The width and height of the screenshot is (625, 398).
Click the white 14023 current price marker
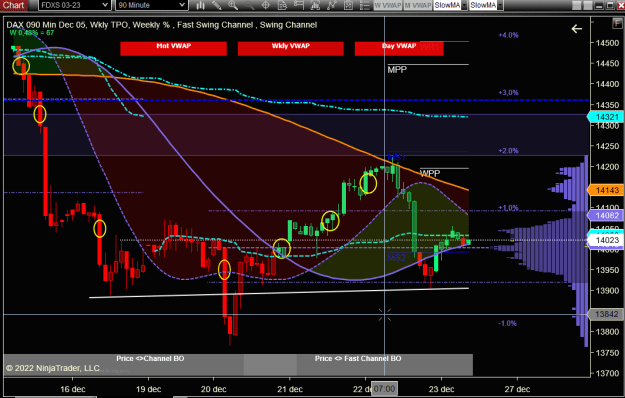tap(606, 240)
